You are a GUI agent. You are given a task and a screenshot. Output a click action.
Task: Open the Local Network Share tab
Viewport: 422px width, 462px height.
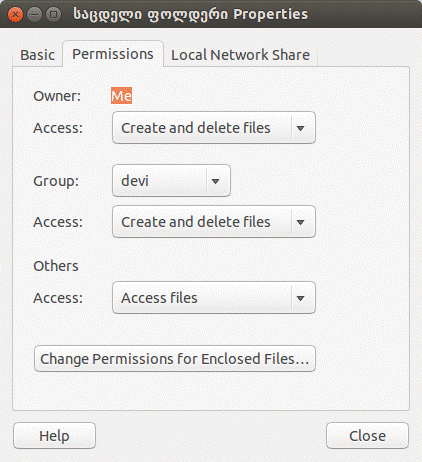pos(240,55)
